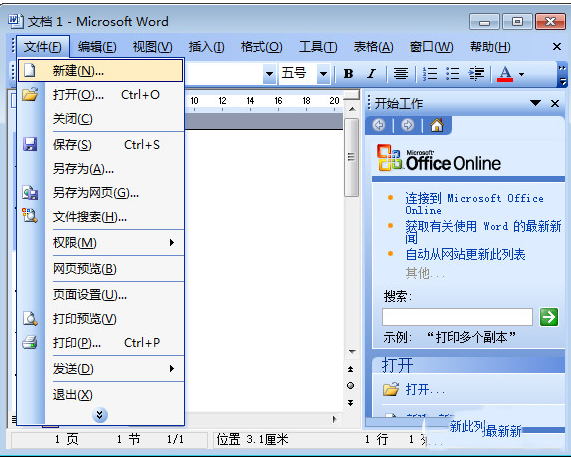Viewport: 571px width, 457px height.
Task: Click the open folder icon in menu
Action: click(x=30, y=94)
